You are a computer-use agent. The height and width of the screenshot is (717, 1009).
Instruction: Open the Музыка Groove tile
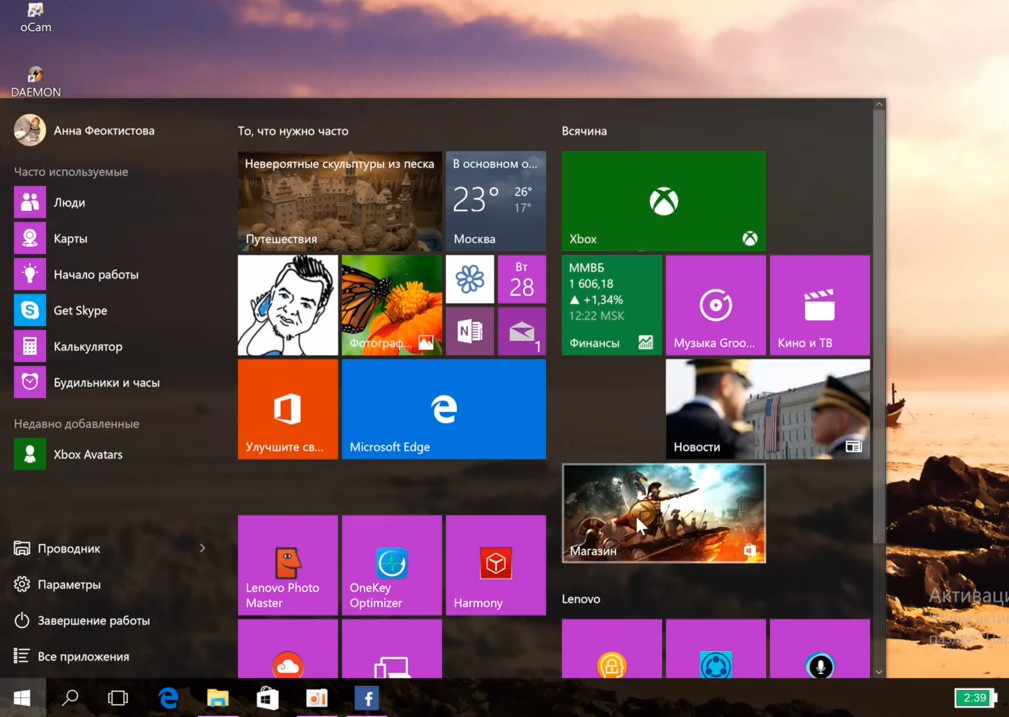tap(715, 305)
